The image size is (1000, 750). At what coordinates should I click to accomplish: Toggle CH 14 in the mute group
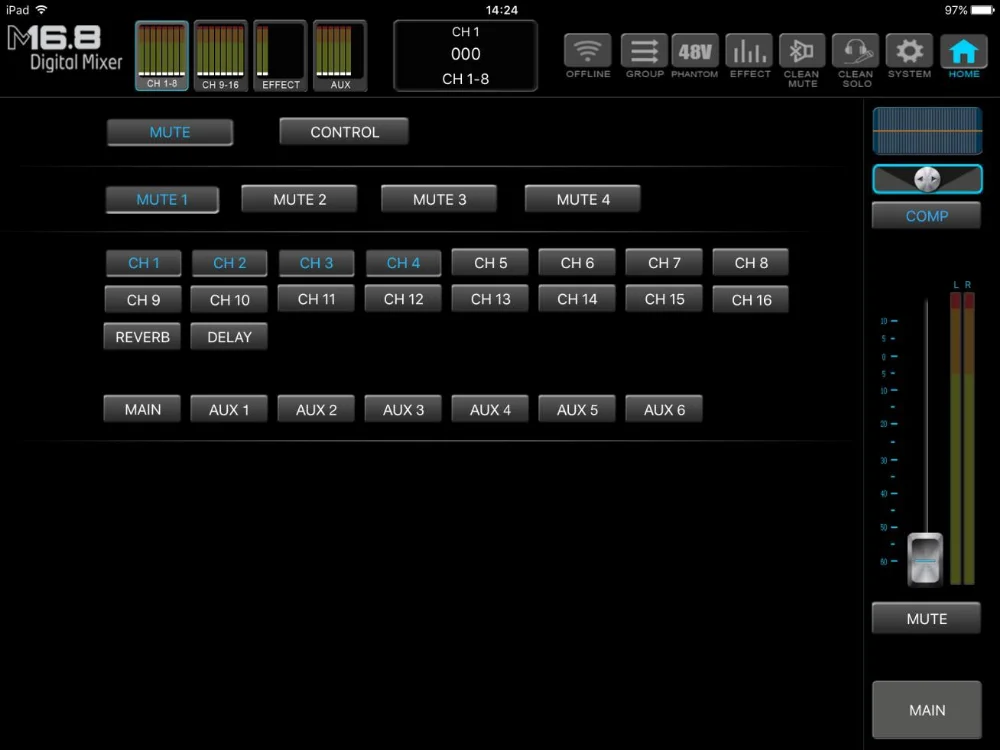[x=577, y=298]
